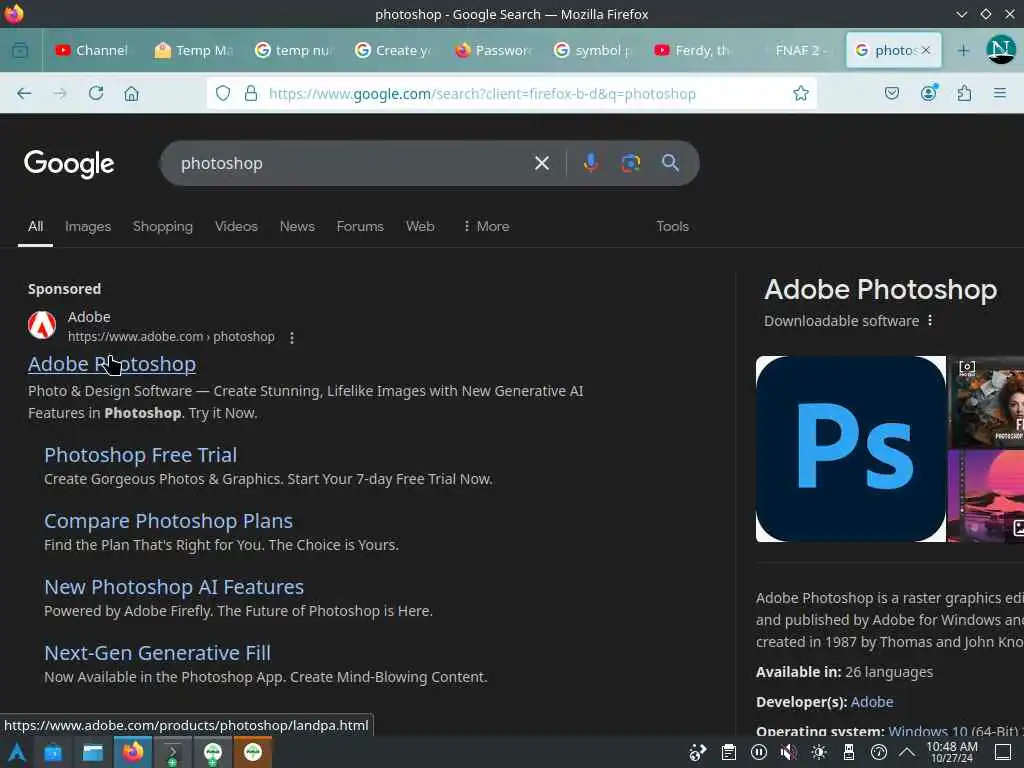This screenshot has width=1024, height=768.
Task: Switch to the Web results tab
Action: [x=420, y=226]
